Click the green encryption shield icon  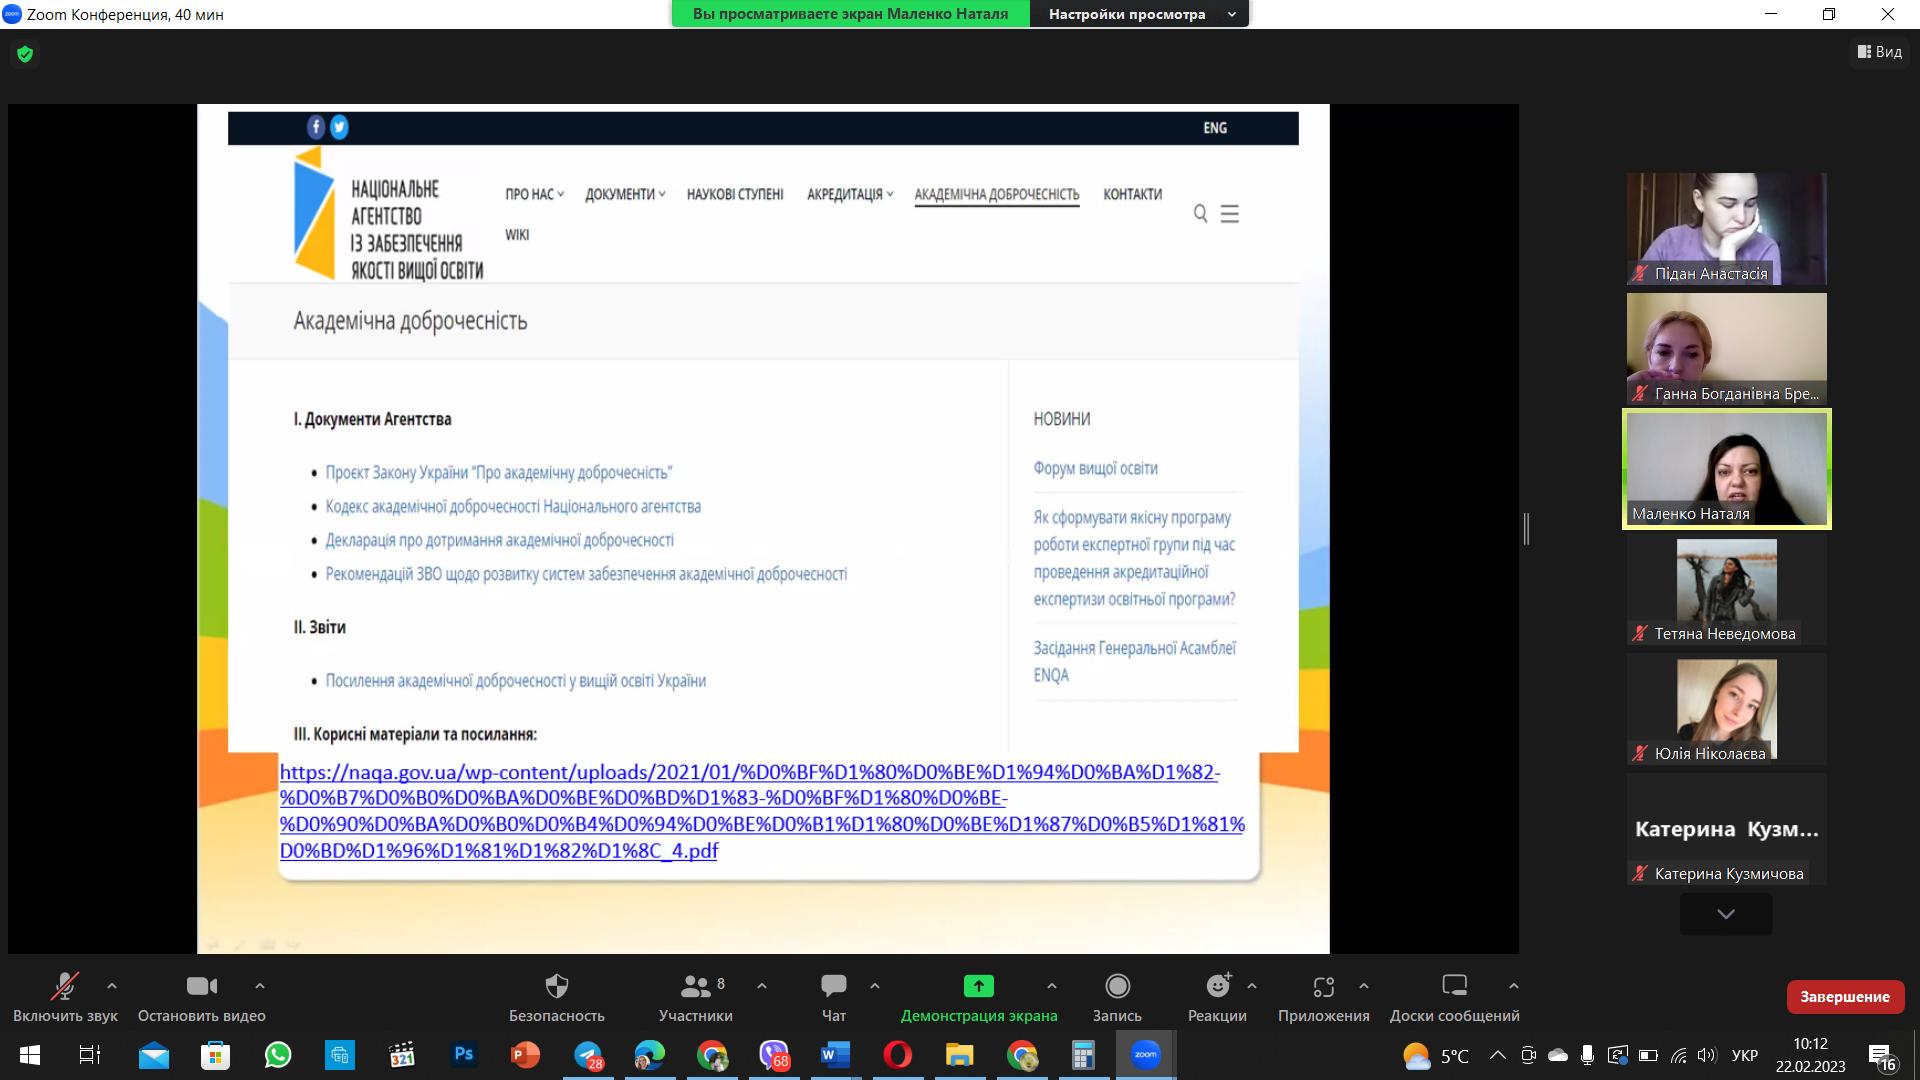pos(25,54)
